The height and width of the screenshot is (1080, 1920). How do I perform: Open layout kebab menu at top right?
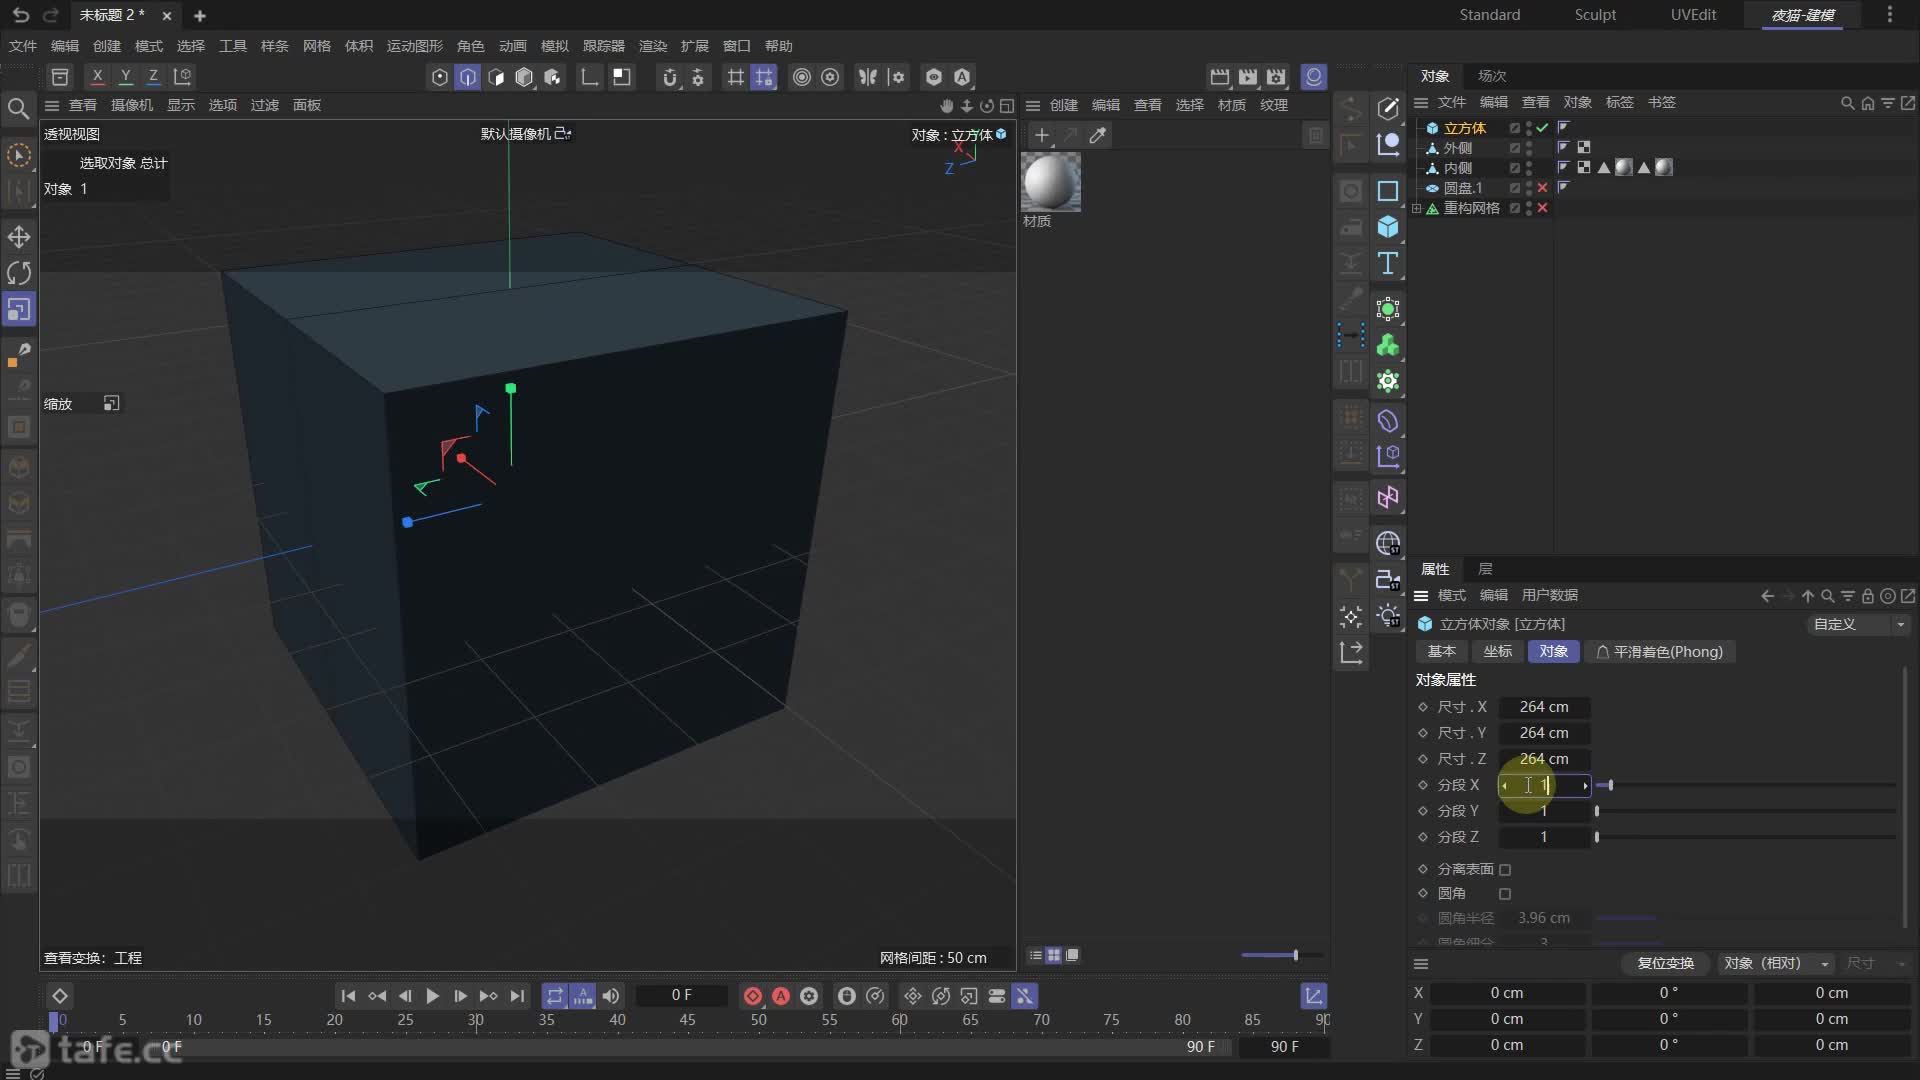[x=1889, y=15]
